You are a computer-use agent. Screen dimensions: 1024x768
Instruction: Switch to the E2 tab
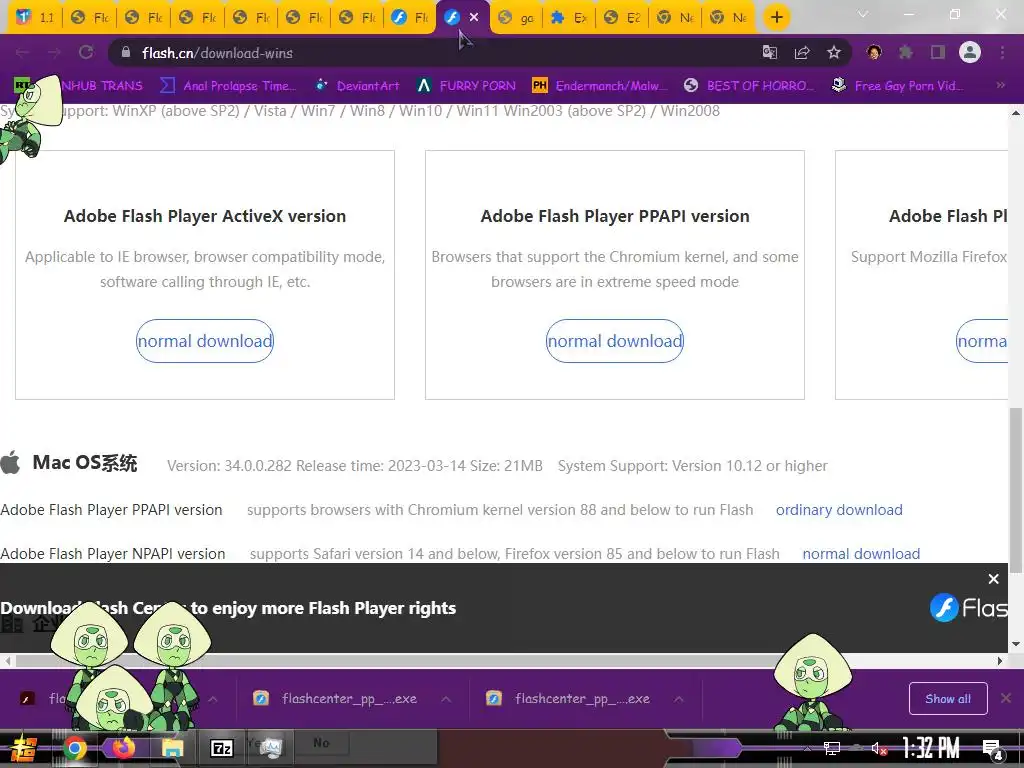622,18
